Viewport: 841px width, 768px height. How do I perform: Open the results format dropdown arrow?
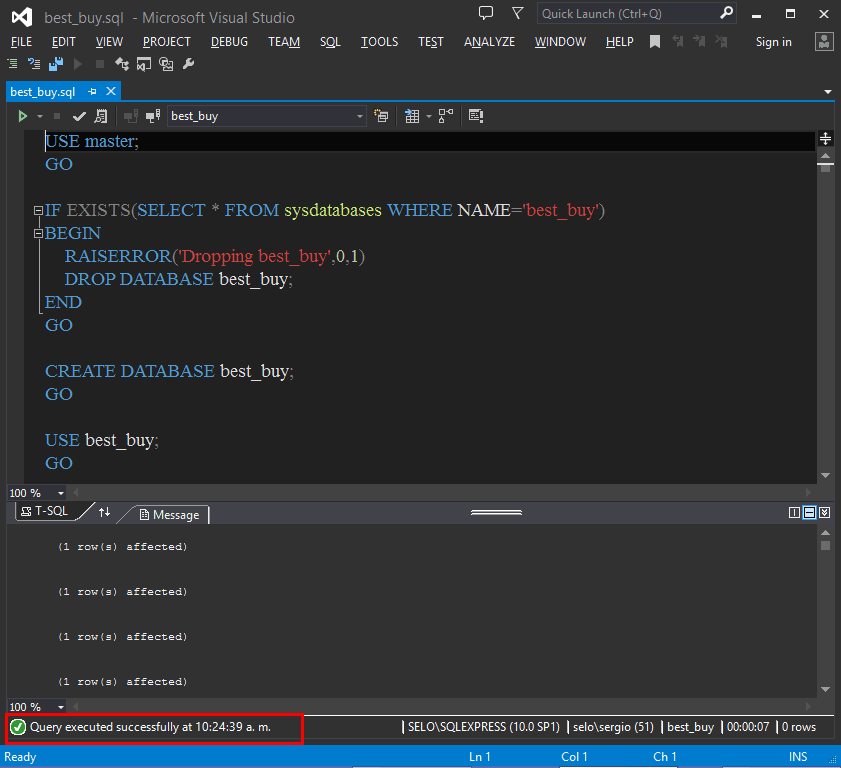pos(429,116)
